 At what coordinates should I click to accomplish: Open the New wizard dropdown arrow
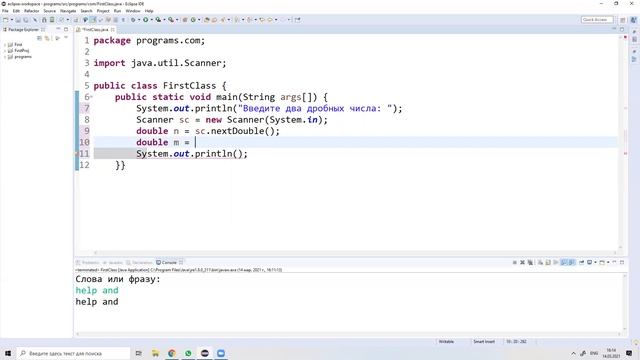pos(11,20)
